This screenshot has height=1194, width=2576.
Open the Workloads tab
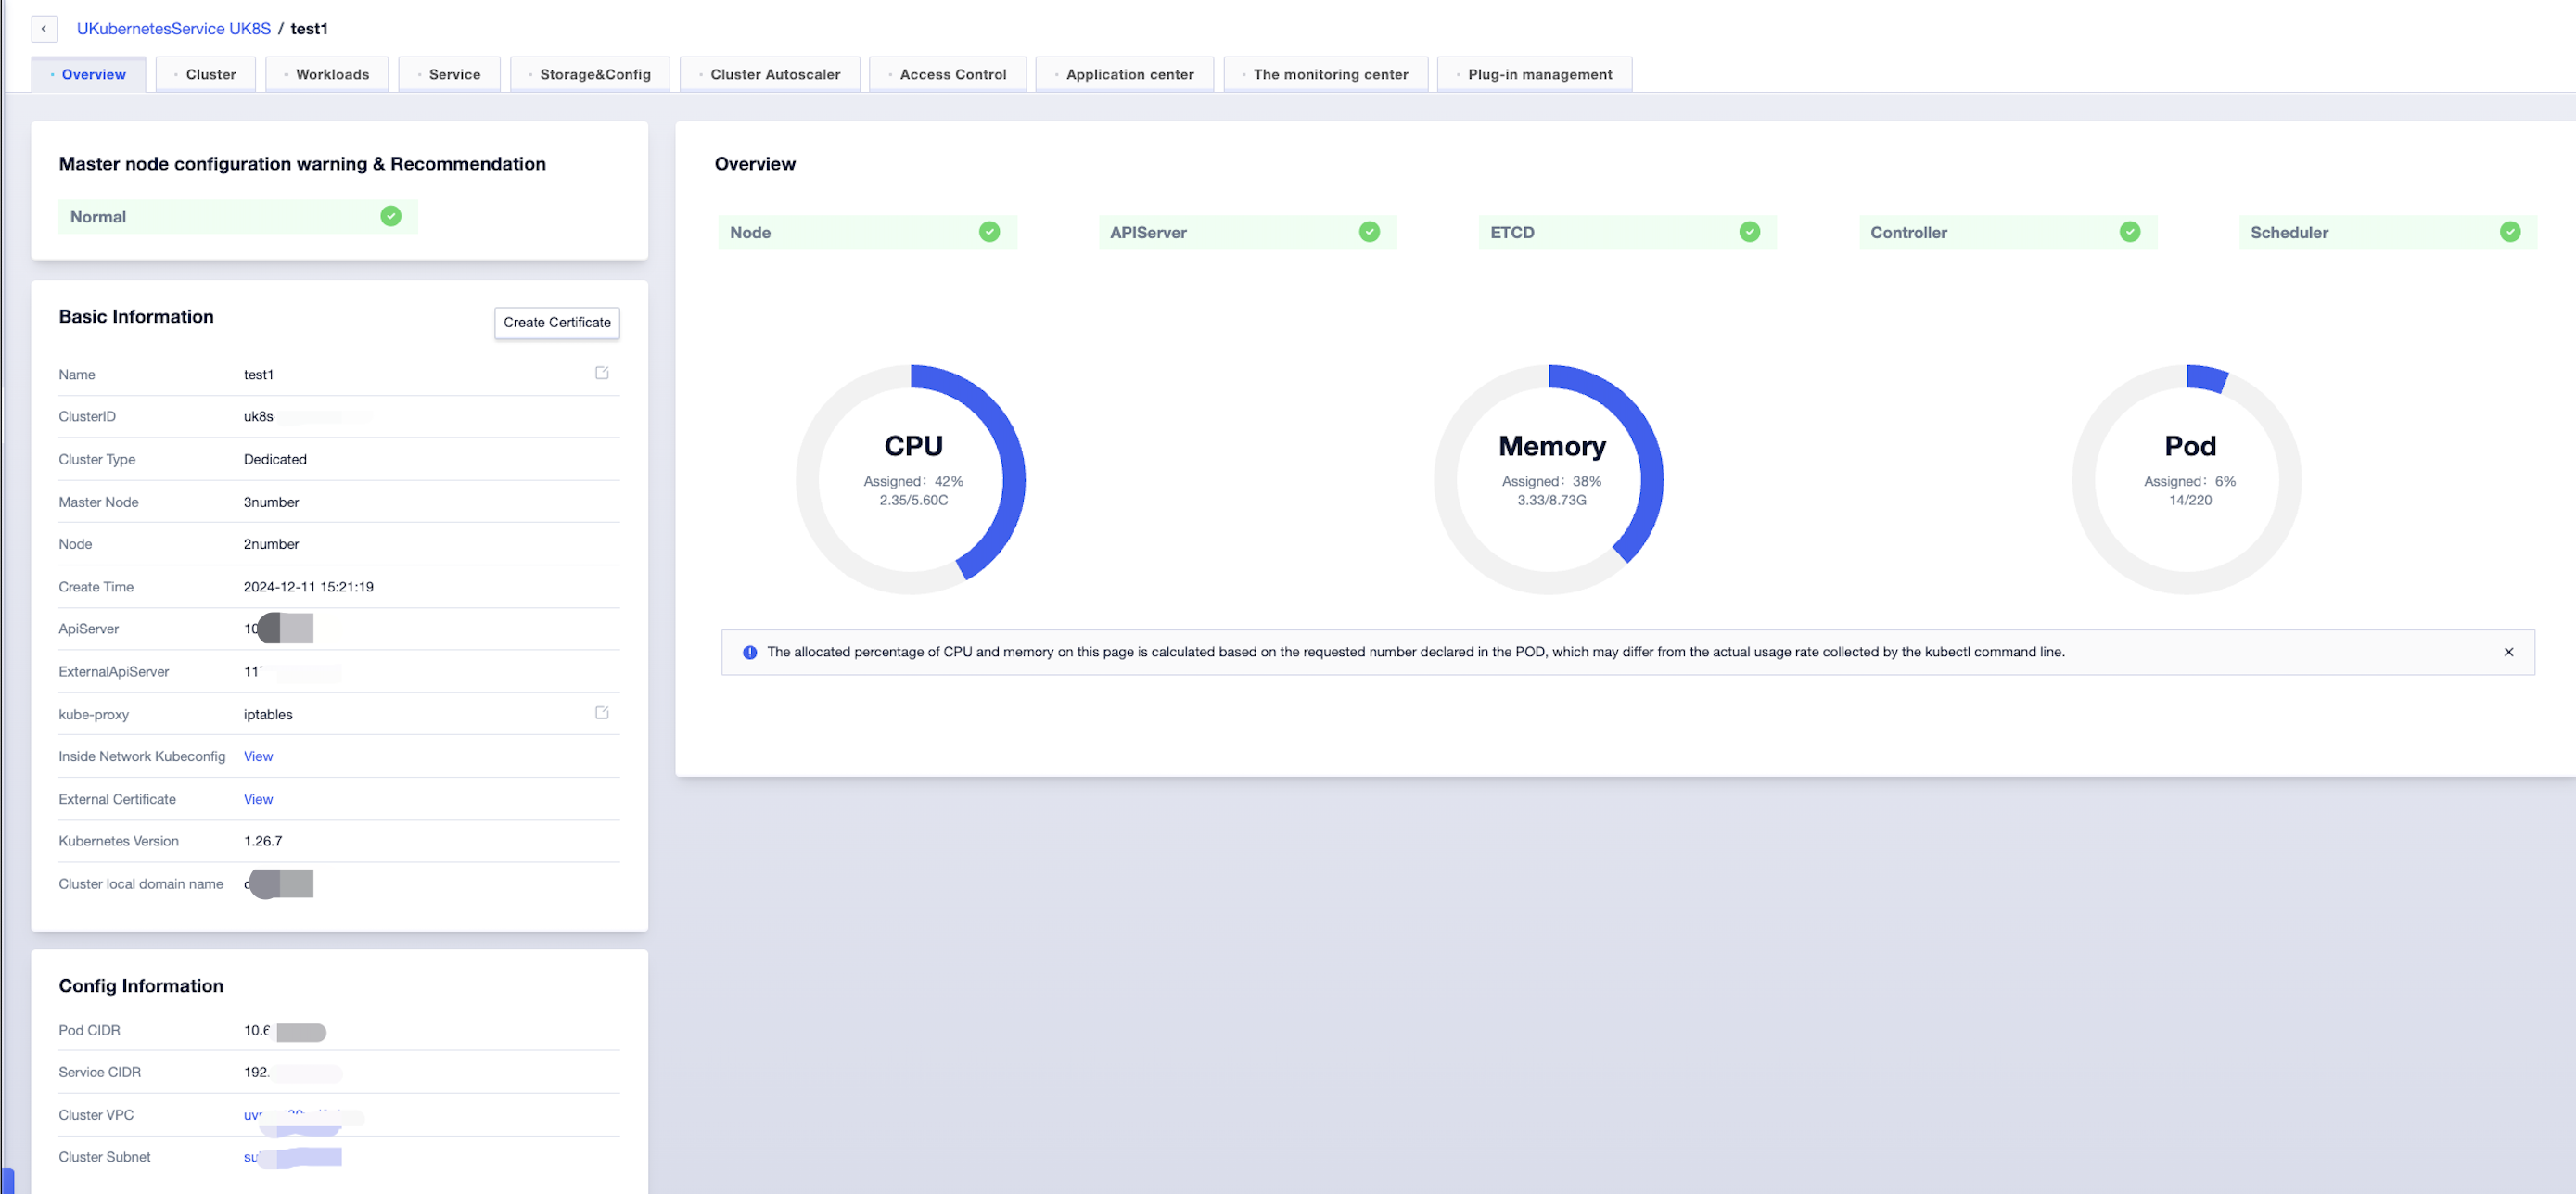pyautogui.click(x=327, y=74)
